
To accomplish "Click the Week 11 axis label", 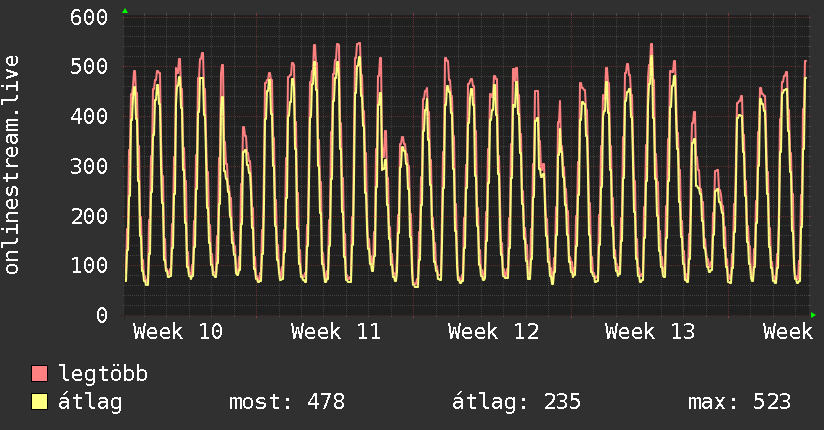I will click(336, 331).
